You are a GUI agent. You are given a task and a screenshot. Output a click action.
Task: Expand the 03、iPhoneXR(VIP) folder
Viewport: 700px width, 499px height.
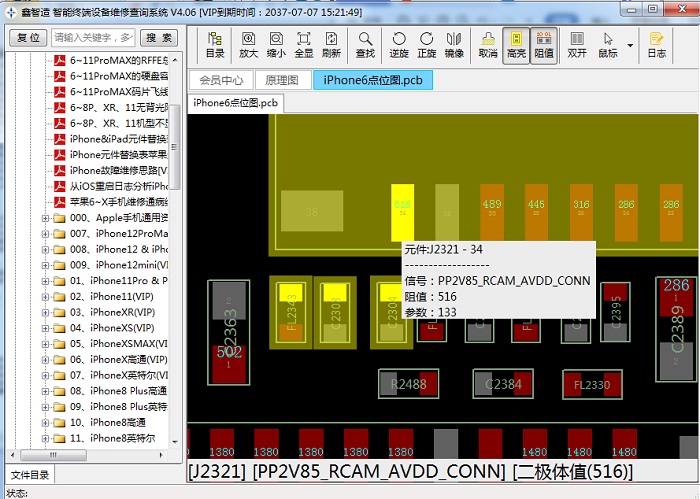pos(45,312)
